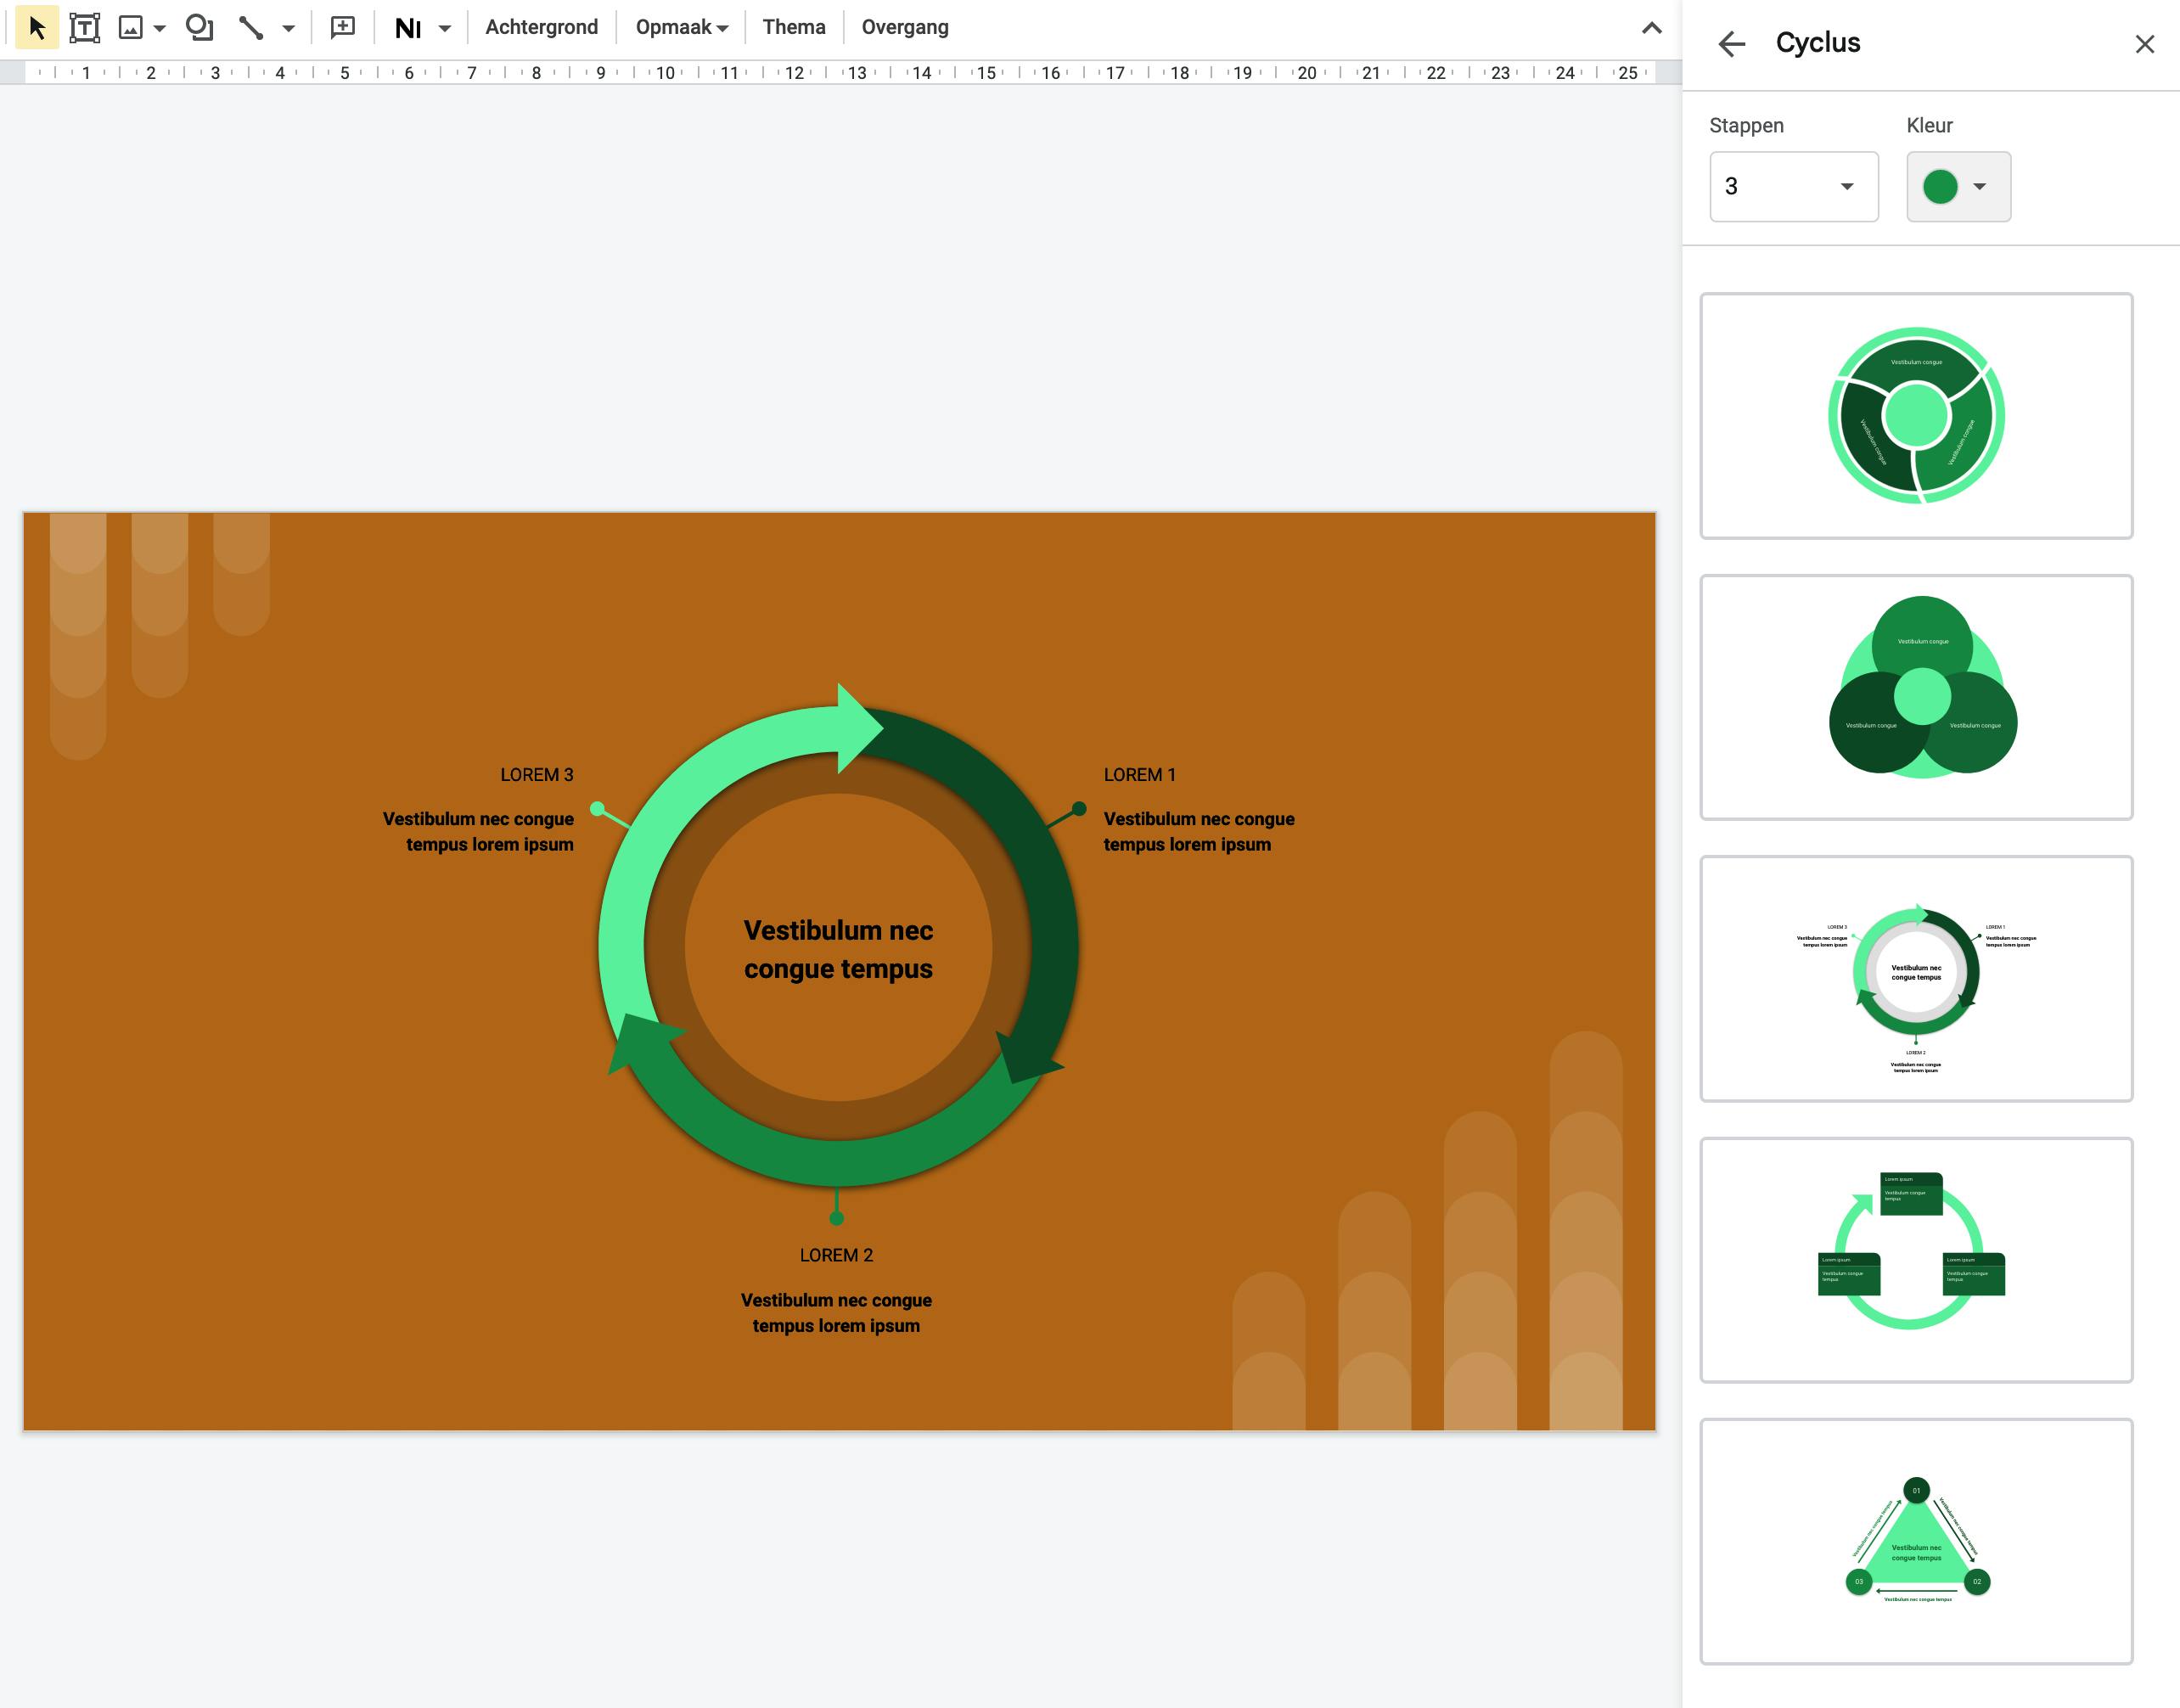
Task: Click the insert image icon
Action: coord(130,27)
